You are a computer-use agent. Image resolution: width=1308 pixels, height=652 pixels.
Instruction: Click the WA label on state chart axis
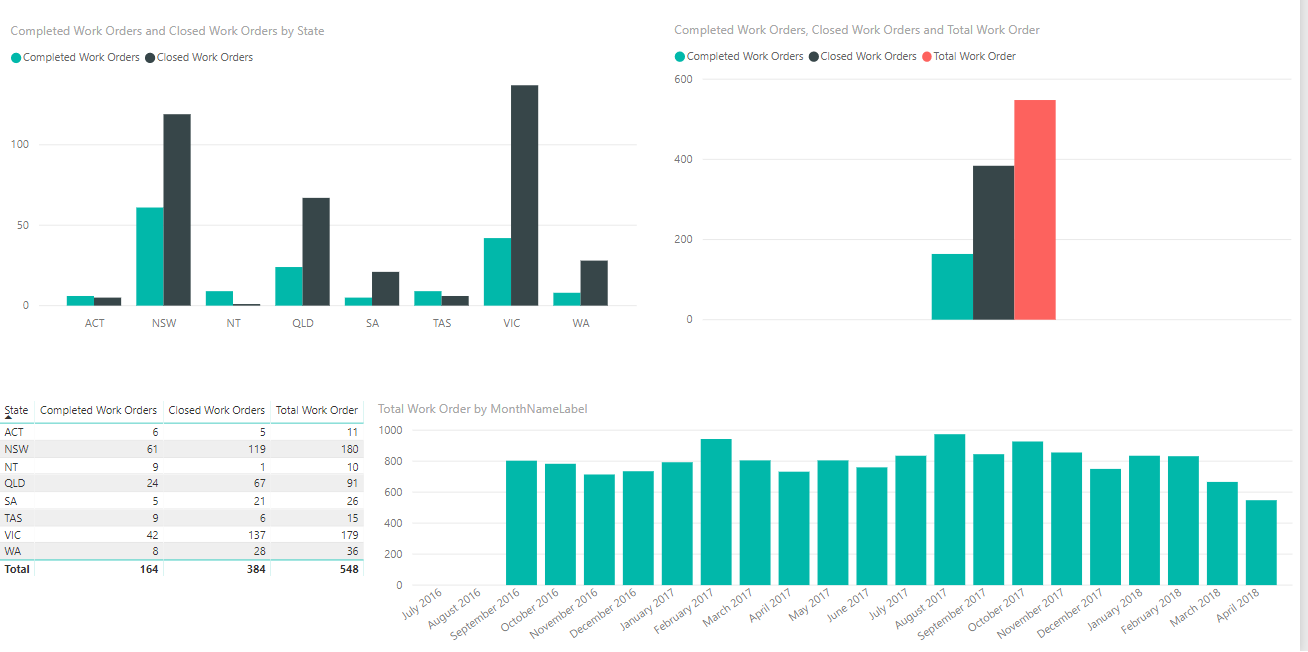(x=581, y=323)
